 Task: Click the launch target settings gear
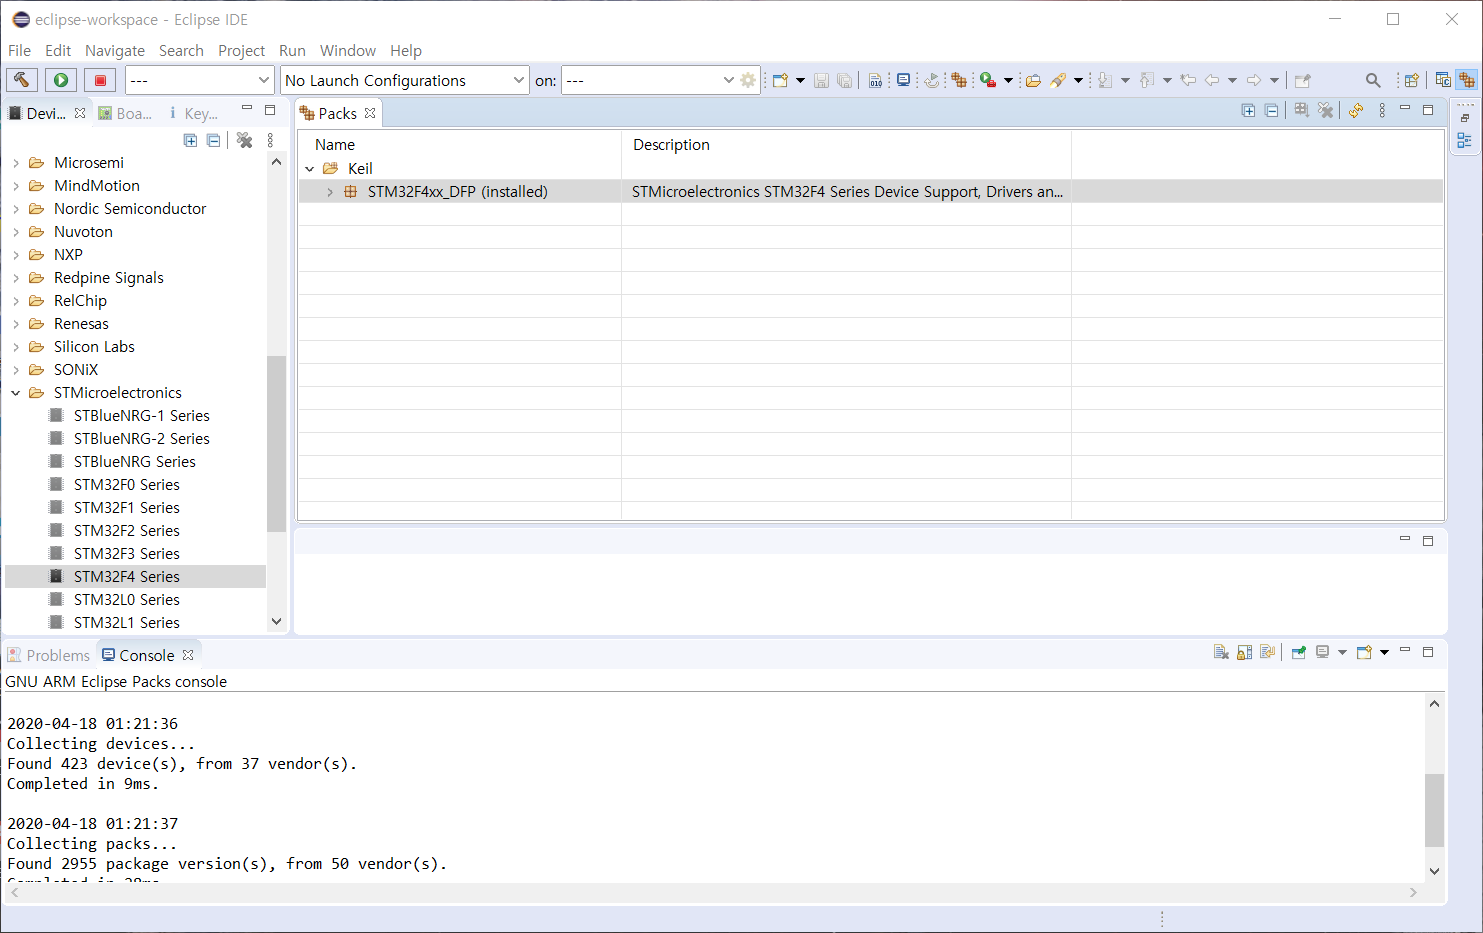pyautogui.click(x=748, y=80)
